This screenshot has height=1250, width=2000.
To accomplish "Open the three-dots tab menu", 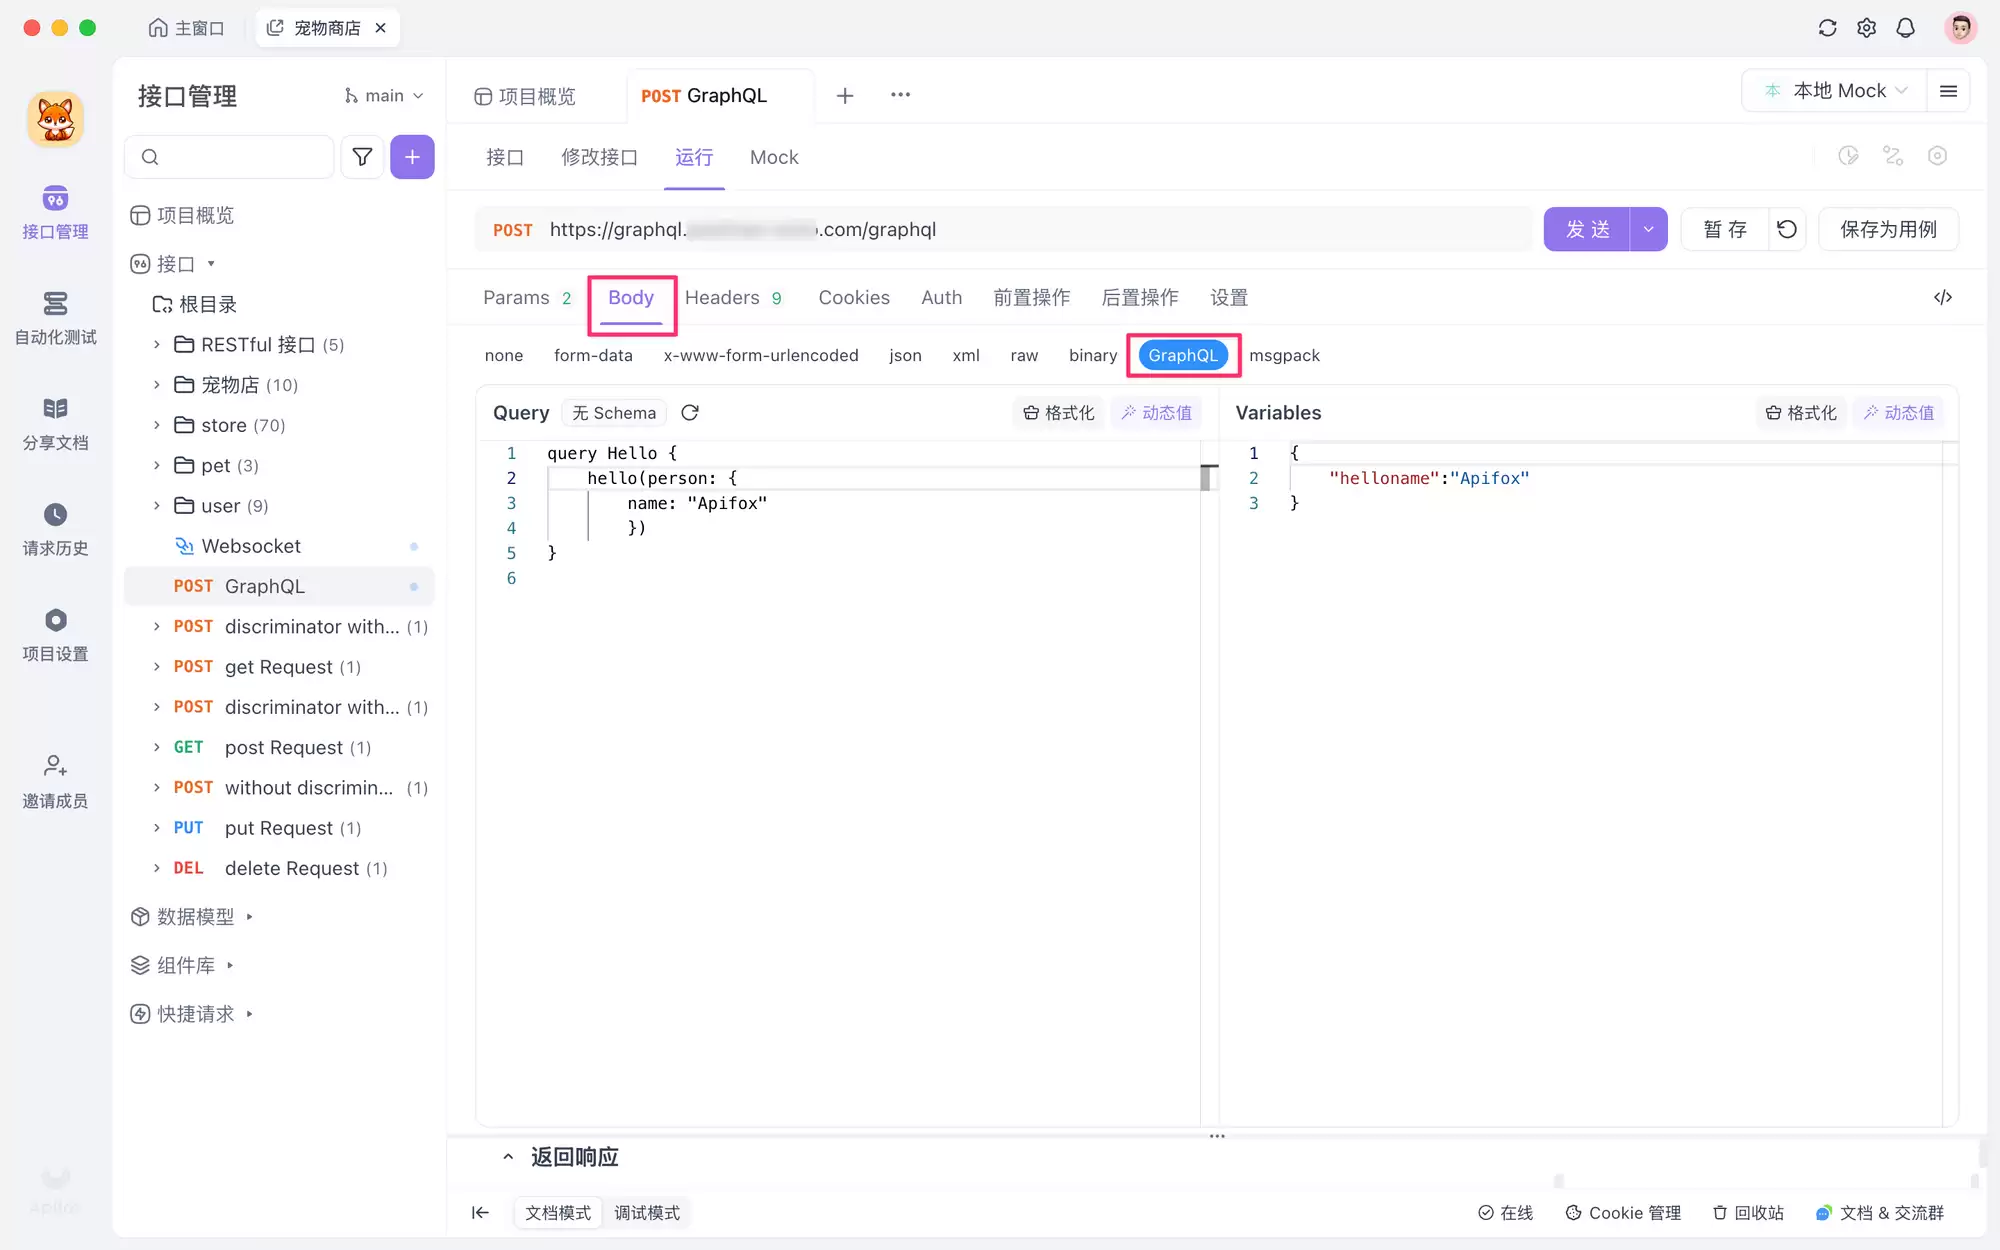I will pyautogui.click(x=900, y=95).
